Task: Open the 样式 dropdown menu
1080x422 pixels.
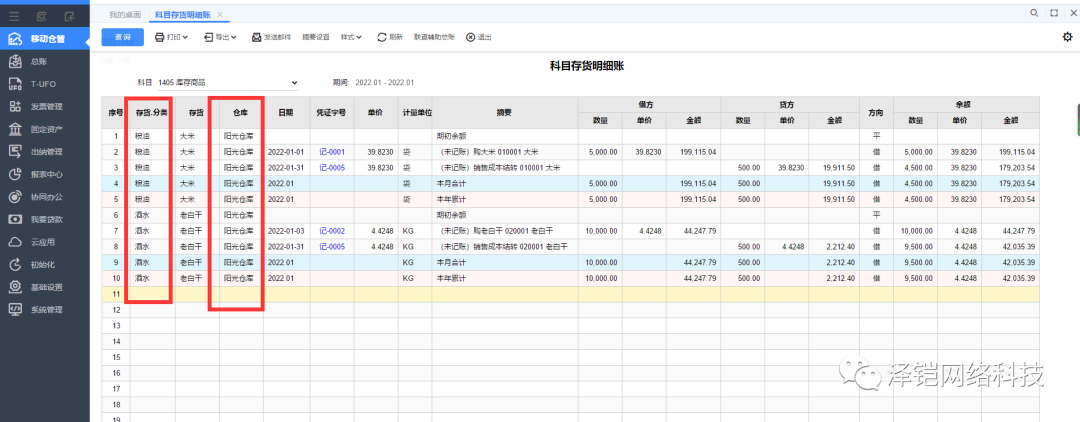Action: pos(351,37)
